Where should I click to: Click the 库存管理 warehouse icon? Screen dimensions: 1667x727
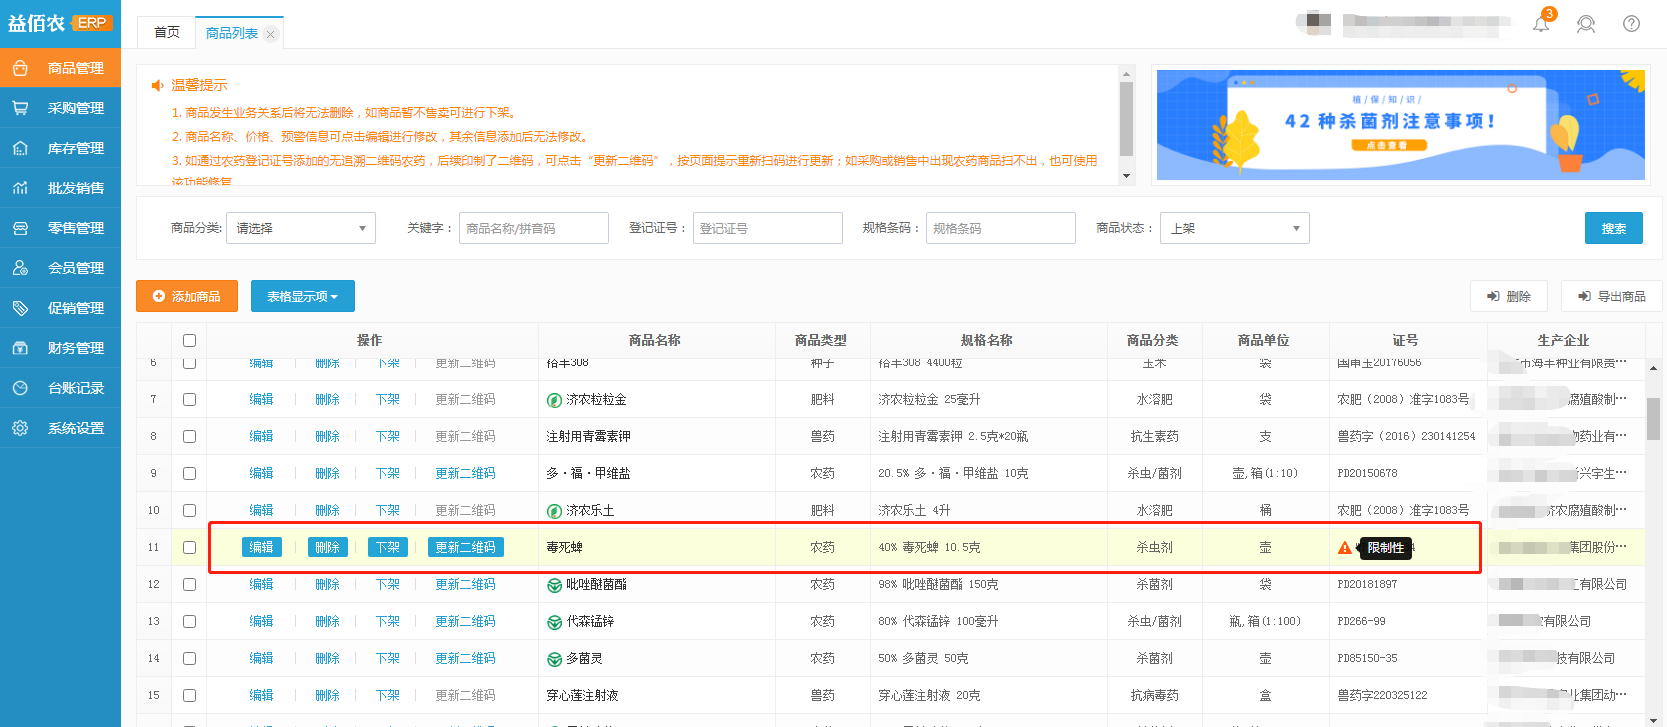click(x=20, y=148)
